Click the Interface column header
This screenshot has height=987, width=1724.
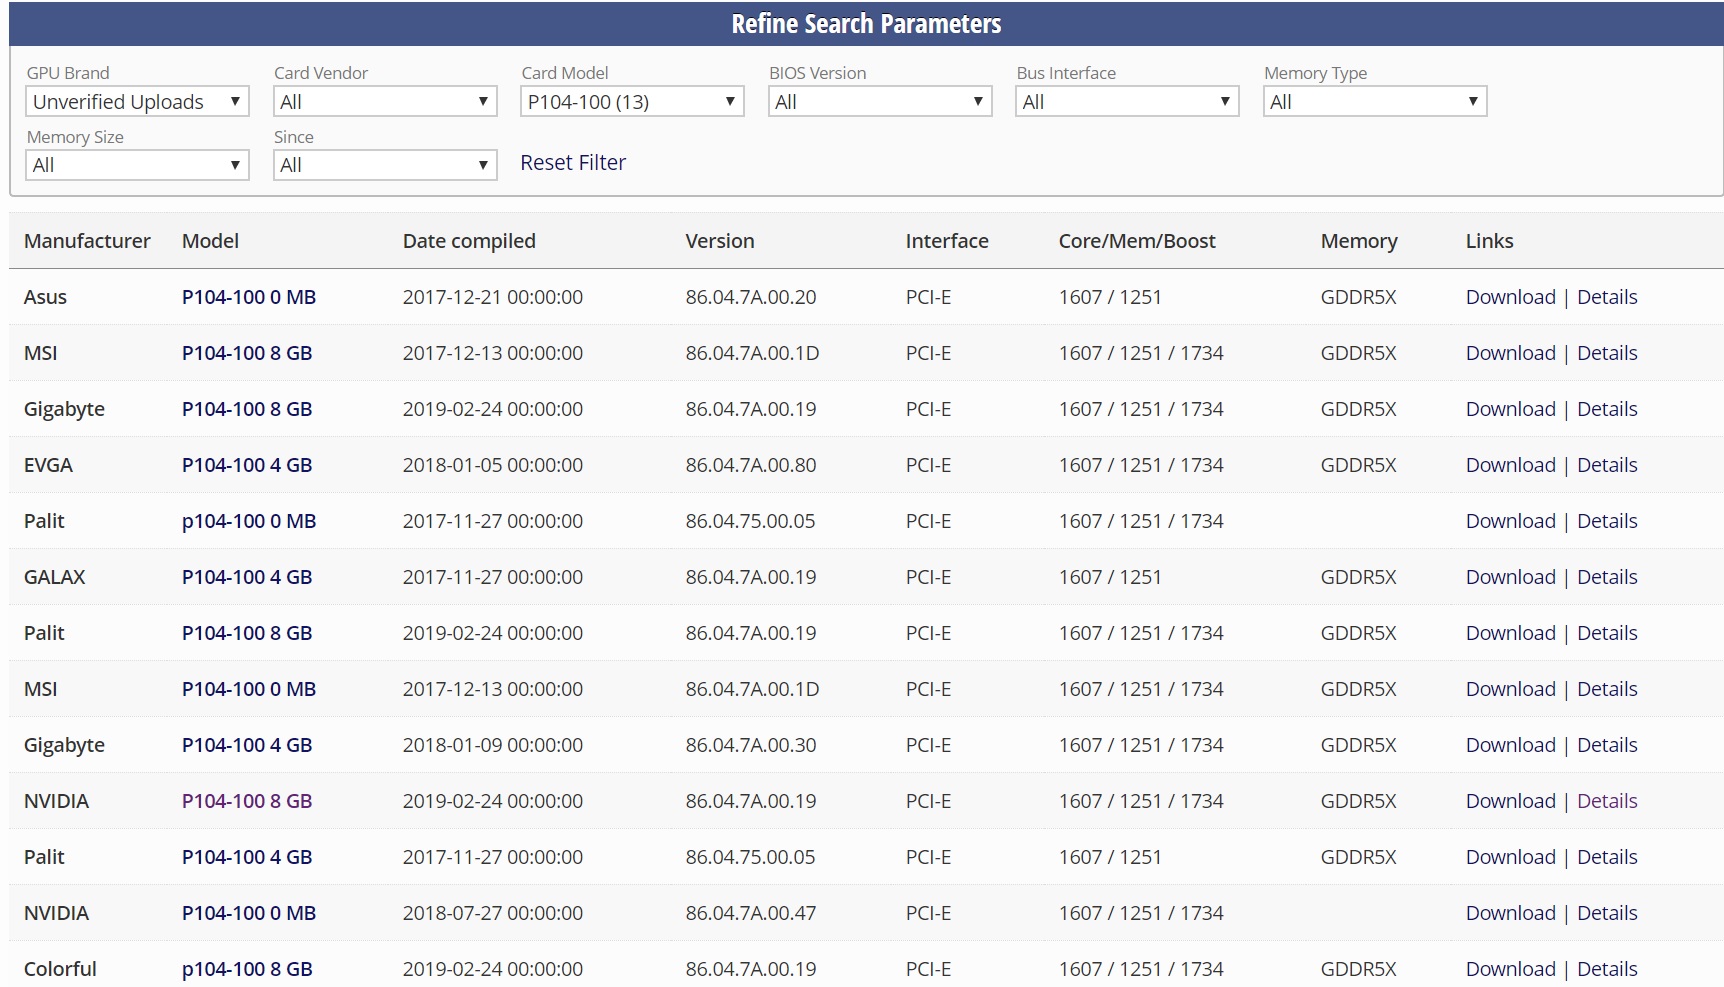[947, 241]
